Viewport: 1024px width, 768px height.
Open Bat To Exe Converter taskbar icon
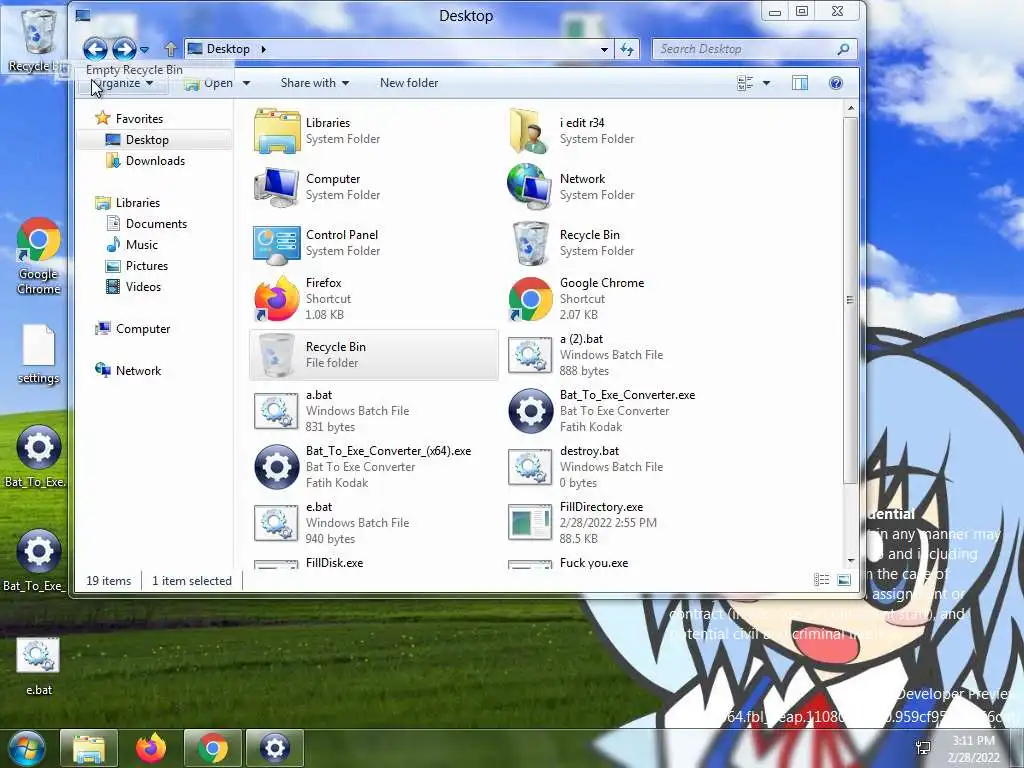[275, 748]
